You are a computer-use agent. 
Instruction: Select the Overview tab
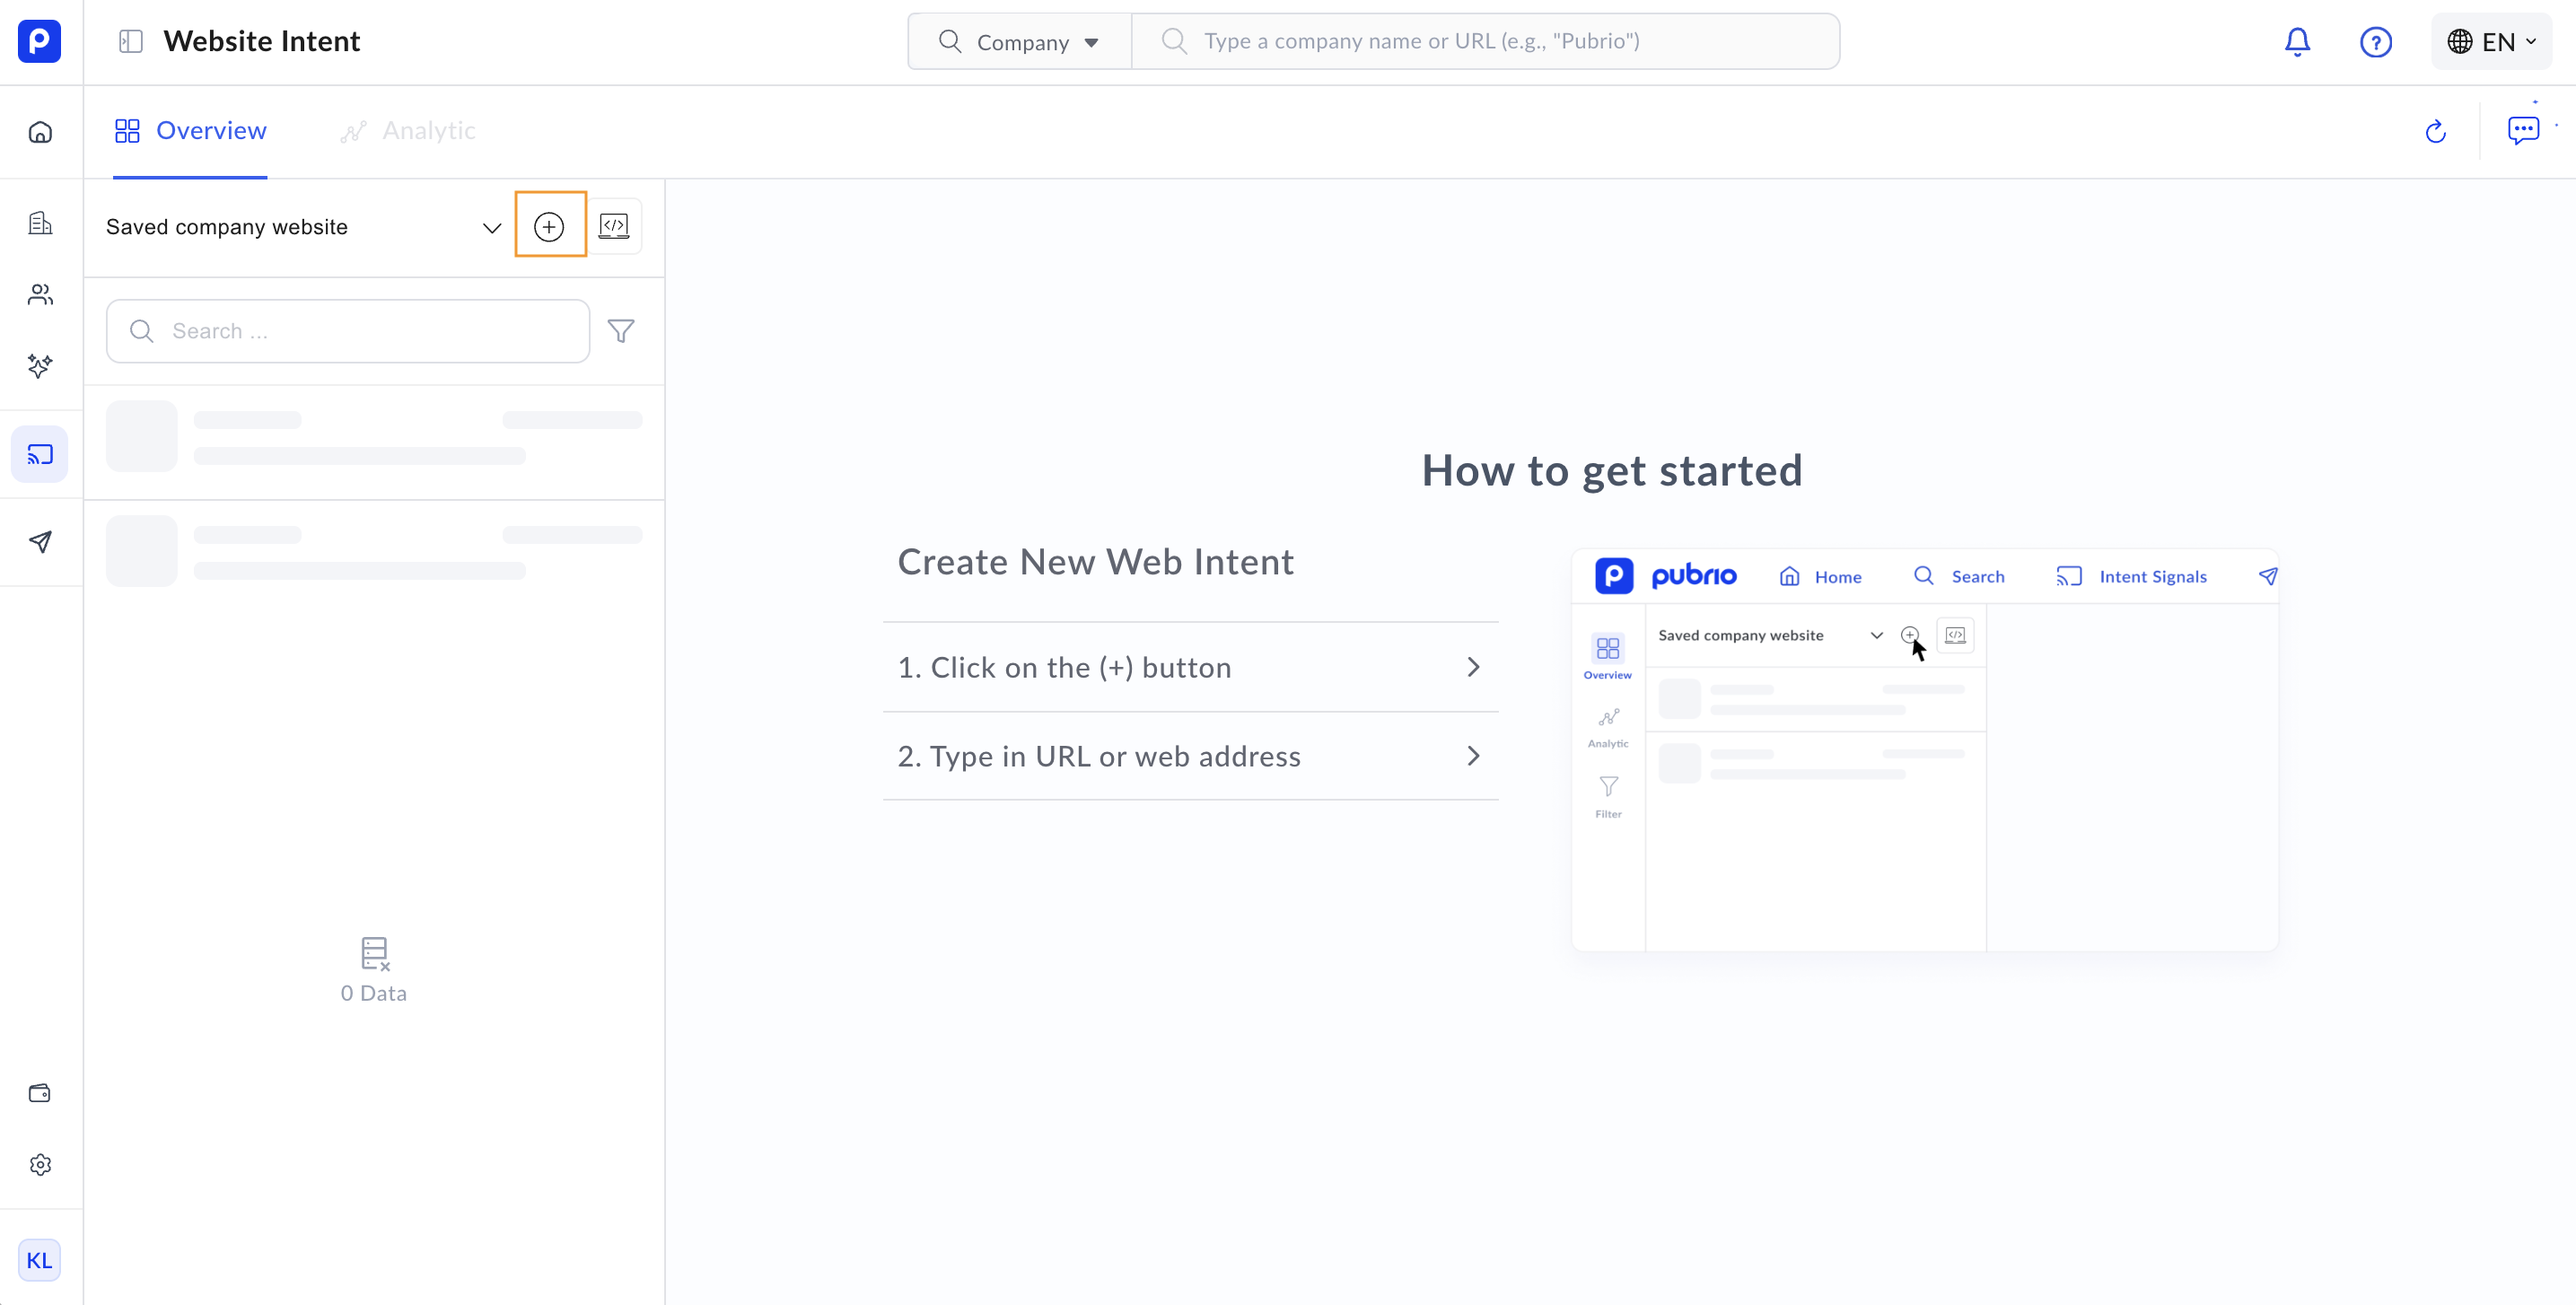(x=190, y=131)
